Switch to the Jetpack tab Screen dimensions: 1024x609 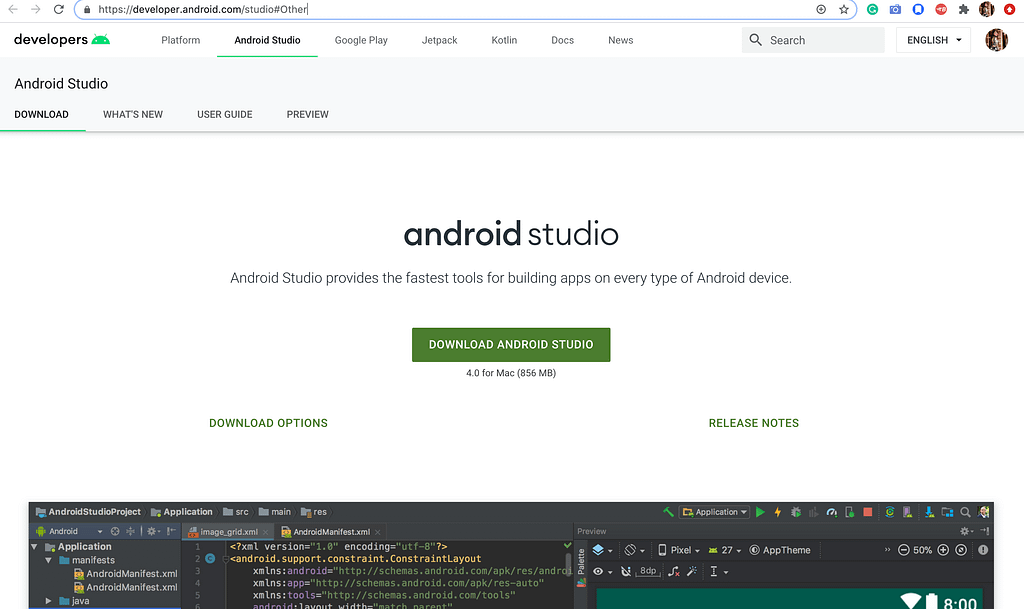point(440,40)
